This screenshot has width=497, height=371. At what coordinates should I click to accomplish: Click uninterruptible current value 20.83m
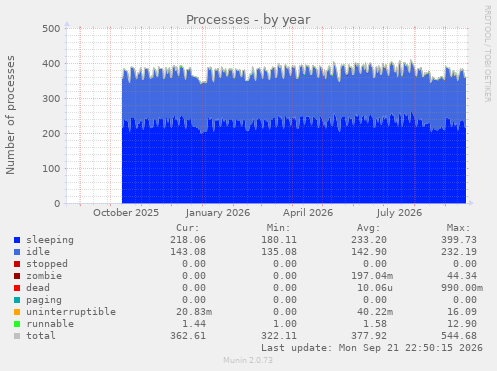coord(194,312)
